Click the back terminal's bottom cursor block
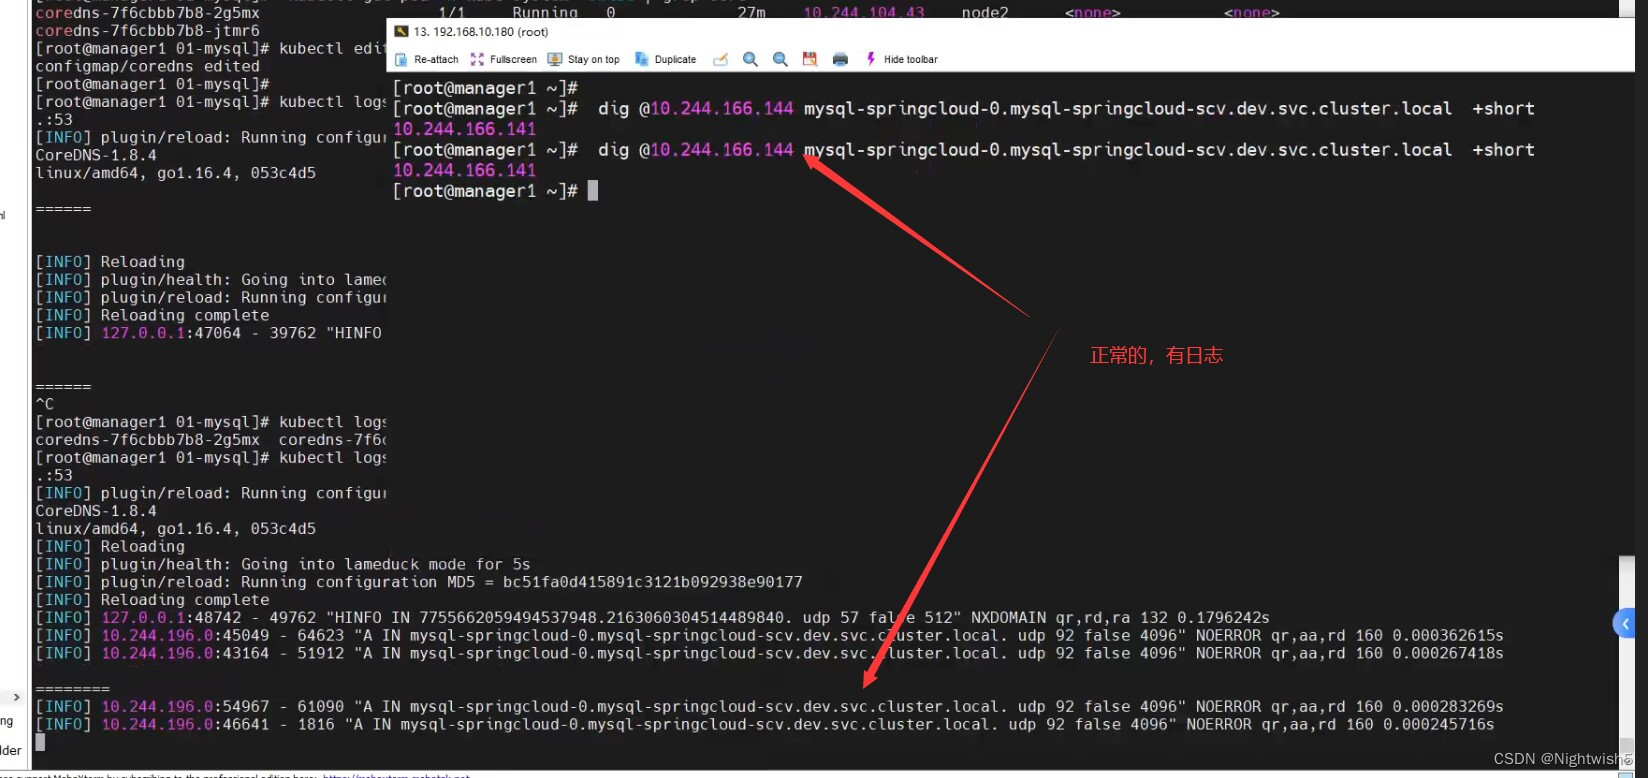 coord(40,742)
